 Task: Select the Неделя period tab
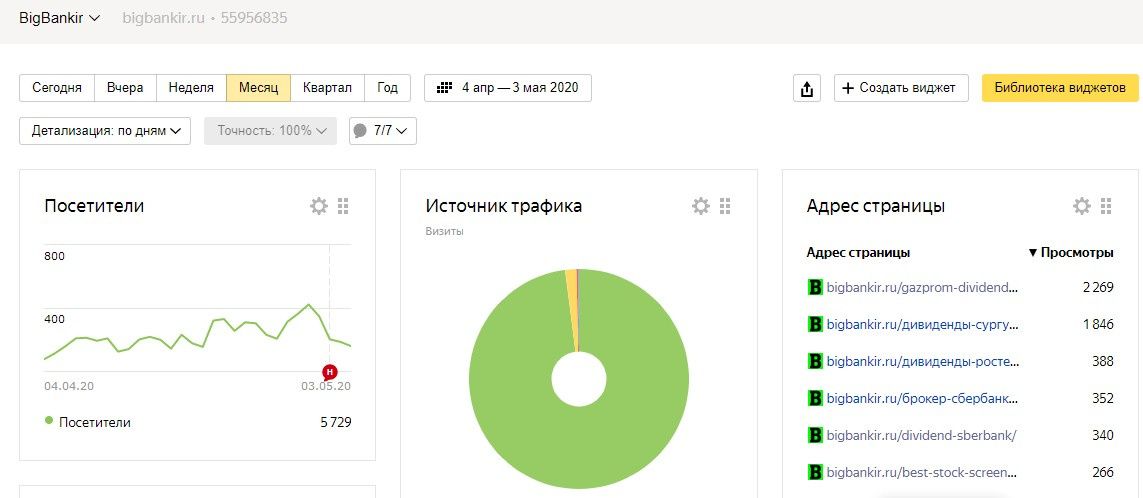point(191,87)
